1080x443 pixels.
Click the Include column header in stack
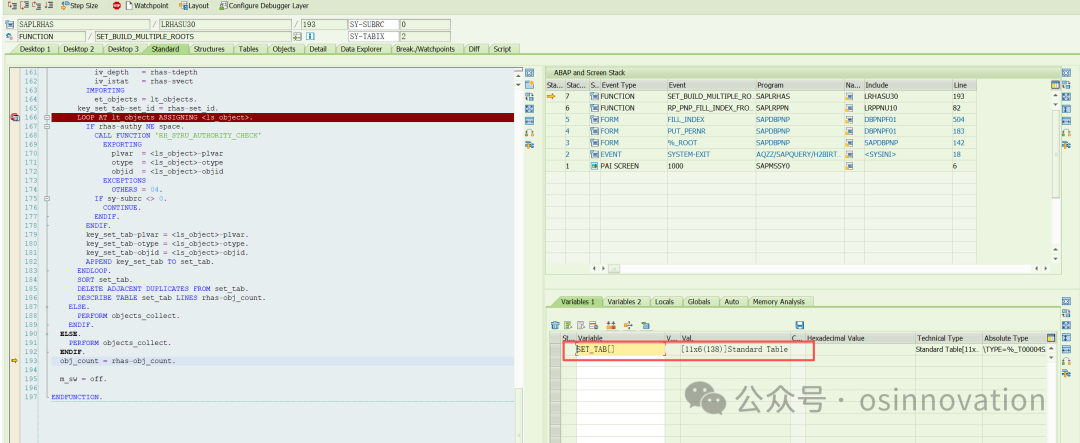907,85
